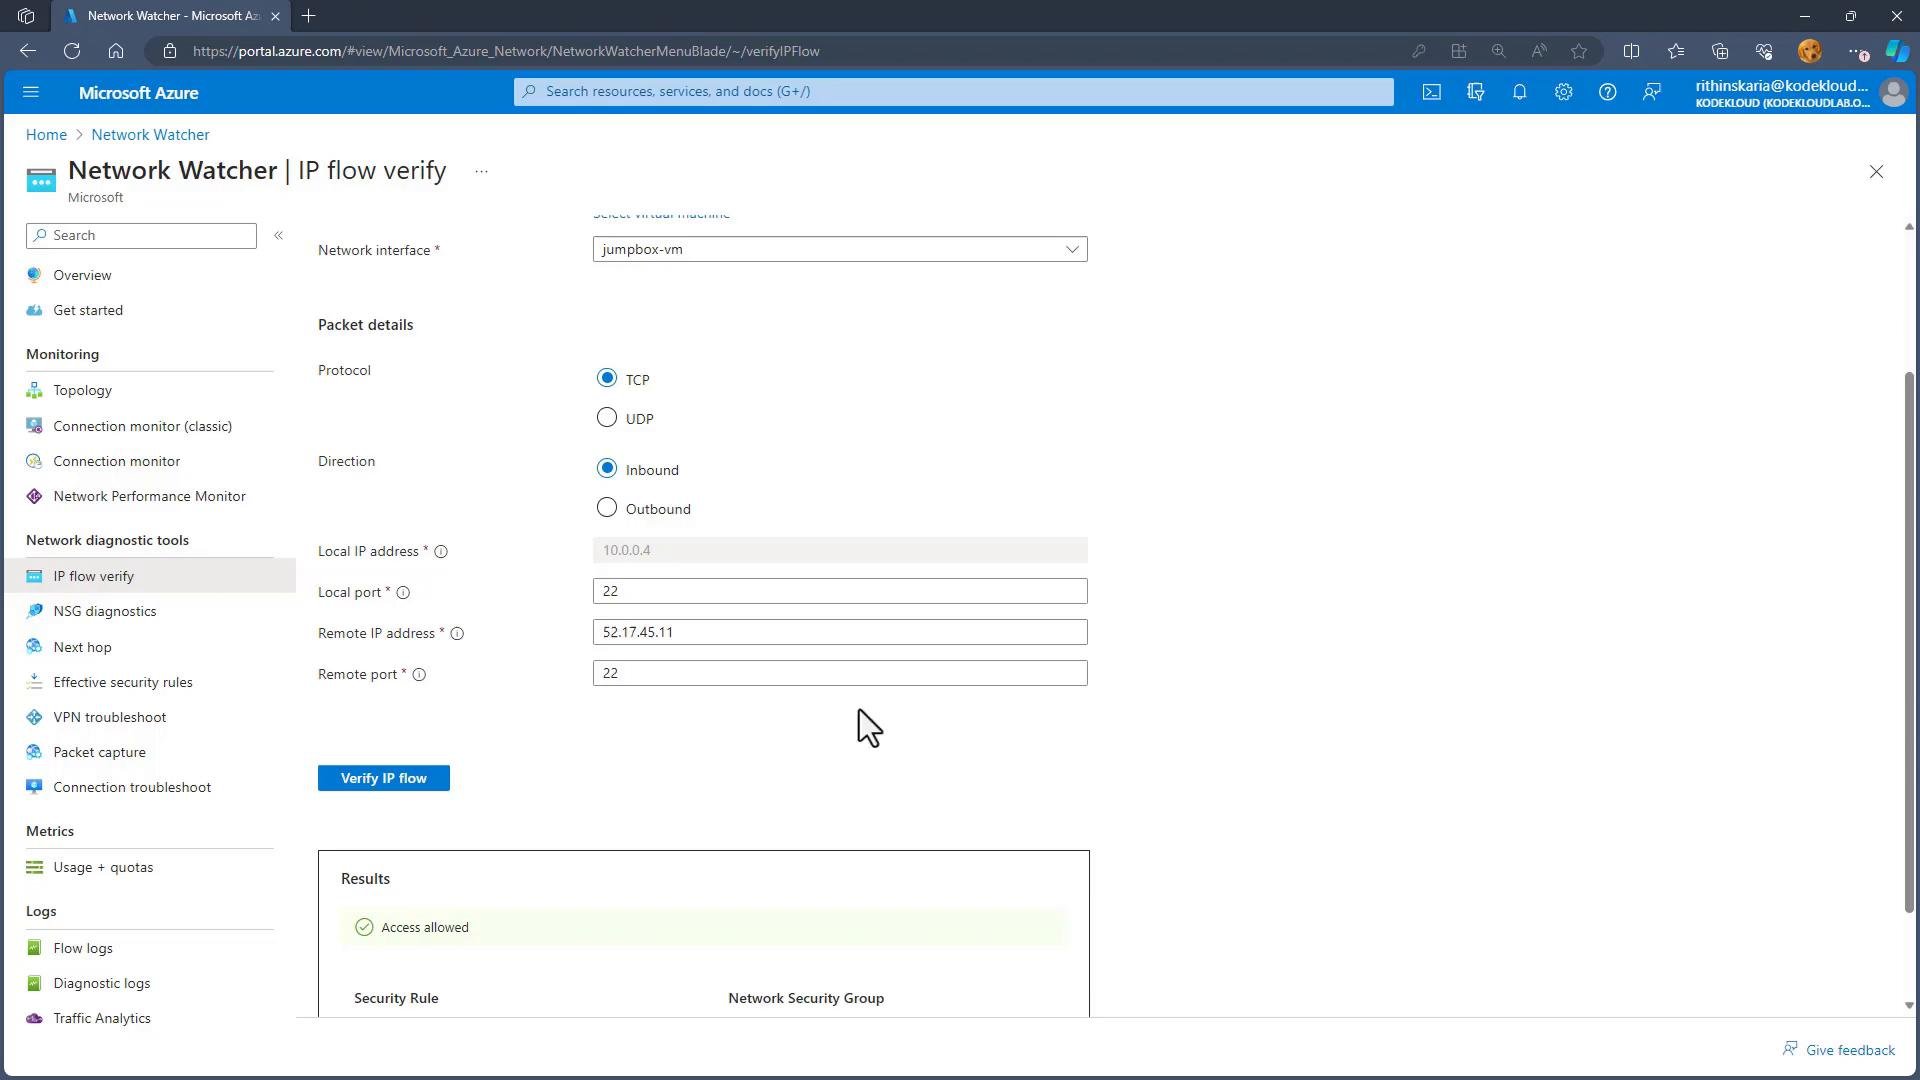Select the Outbound direction radio button
The width and height of the screenshot is (1920, 1080).
point(607,508)
